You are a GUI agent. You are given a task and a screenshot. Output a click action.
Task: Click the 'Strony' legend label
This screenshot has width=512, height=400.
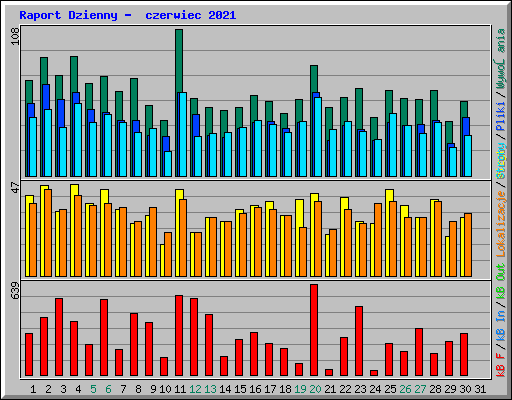(500, 161)
